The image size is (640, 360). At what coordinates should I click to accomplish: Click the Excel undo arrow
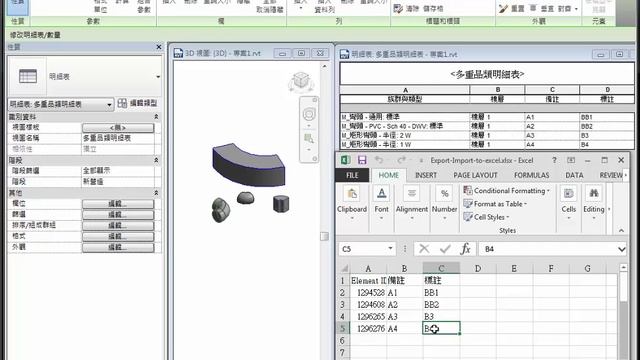click(x=379, y=160)
